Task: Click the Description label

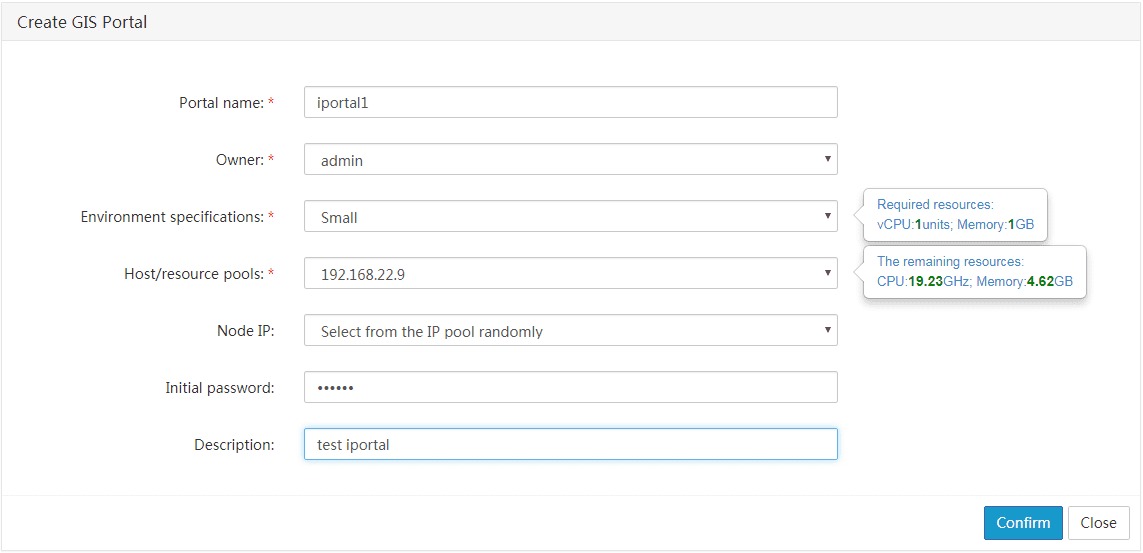Action: tap(234, 444)
